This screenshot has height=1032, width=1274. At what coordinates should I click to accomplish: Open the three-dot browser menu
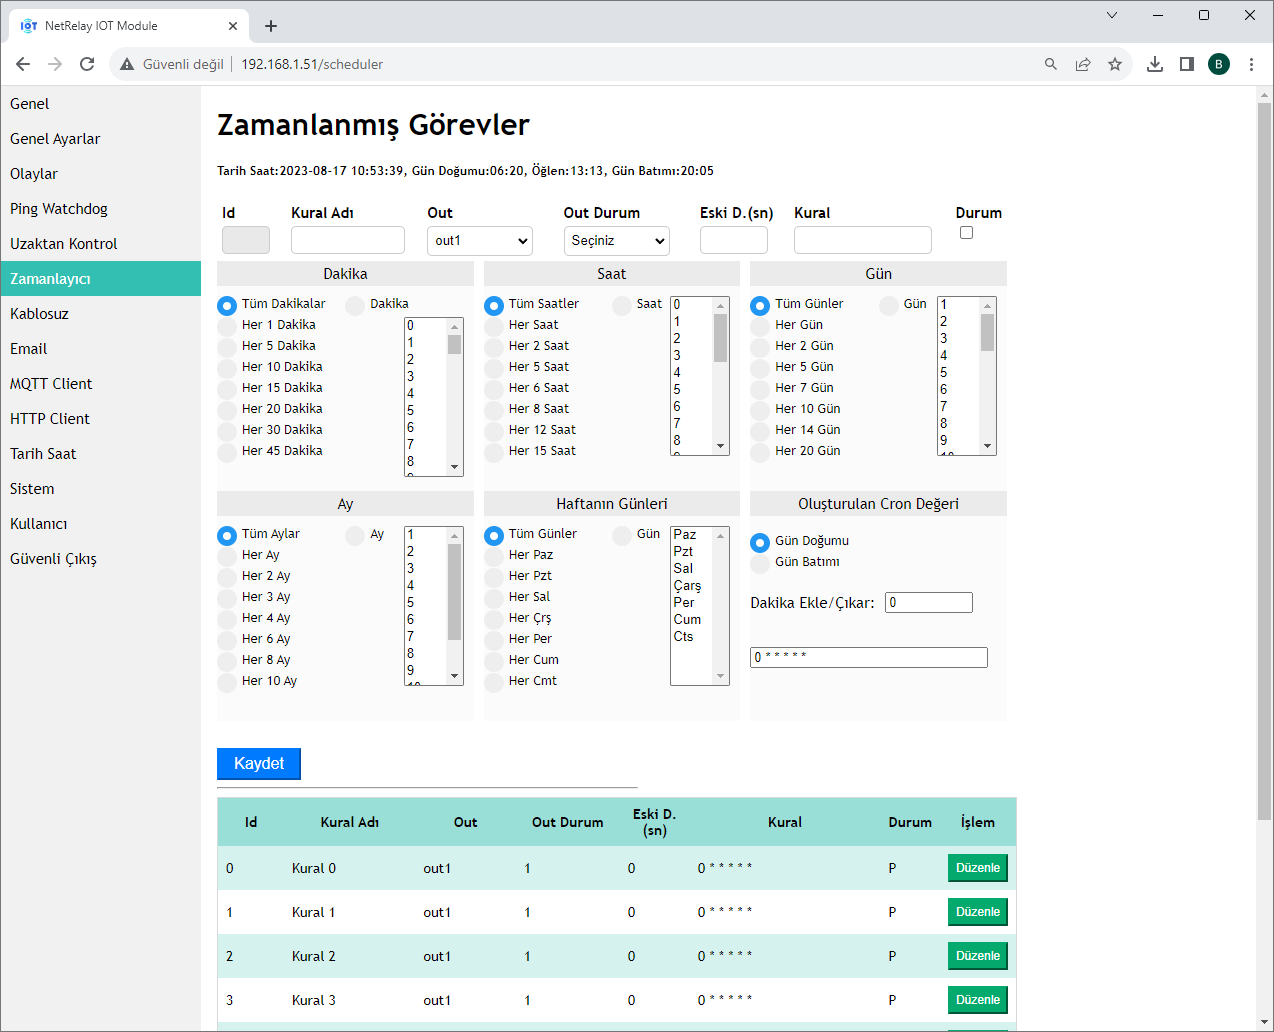tap(1252, 63)
